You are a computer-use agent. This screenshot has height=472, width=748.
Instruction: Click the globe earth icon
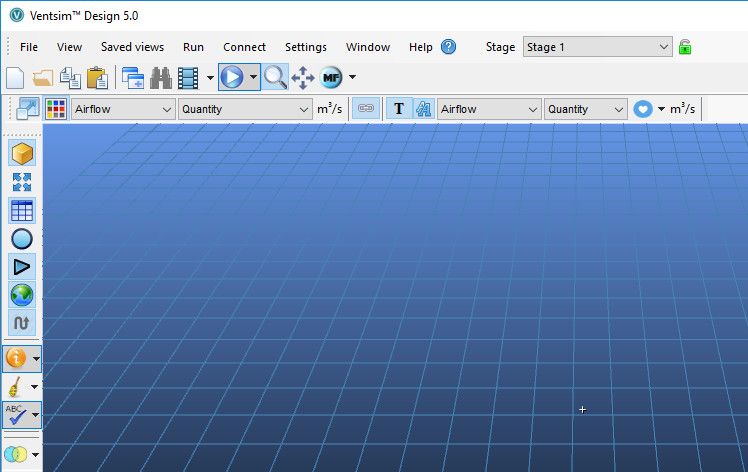(x=22, y=295)
